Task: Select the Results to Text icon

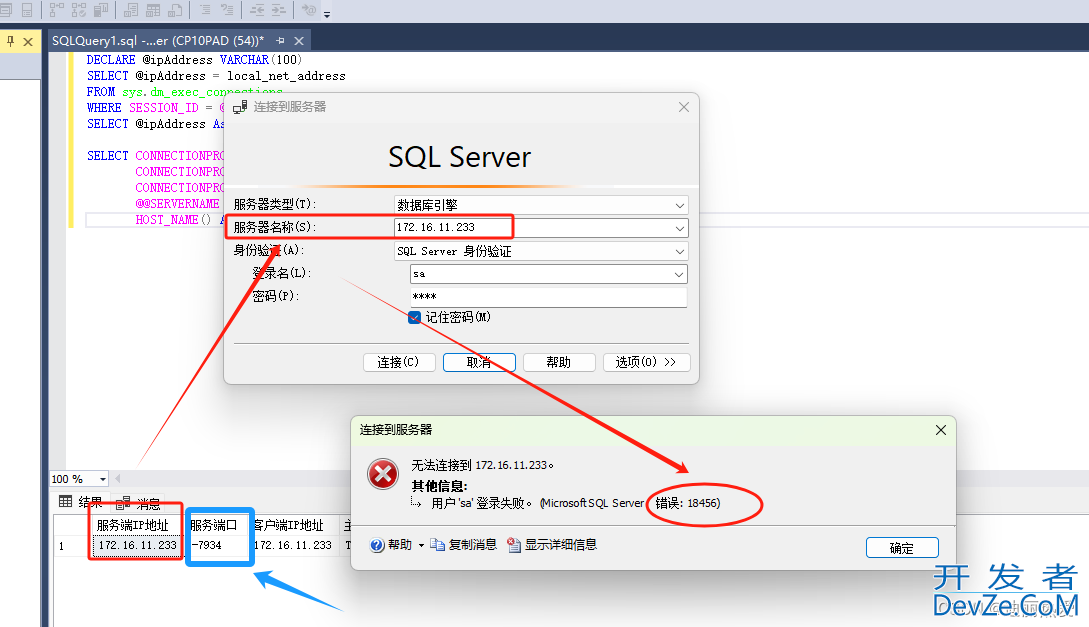Action: coord(131,10)
